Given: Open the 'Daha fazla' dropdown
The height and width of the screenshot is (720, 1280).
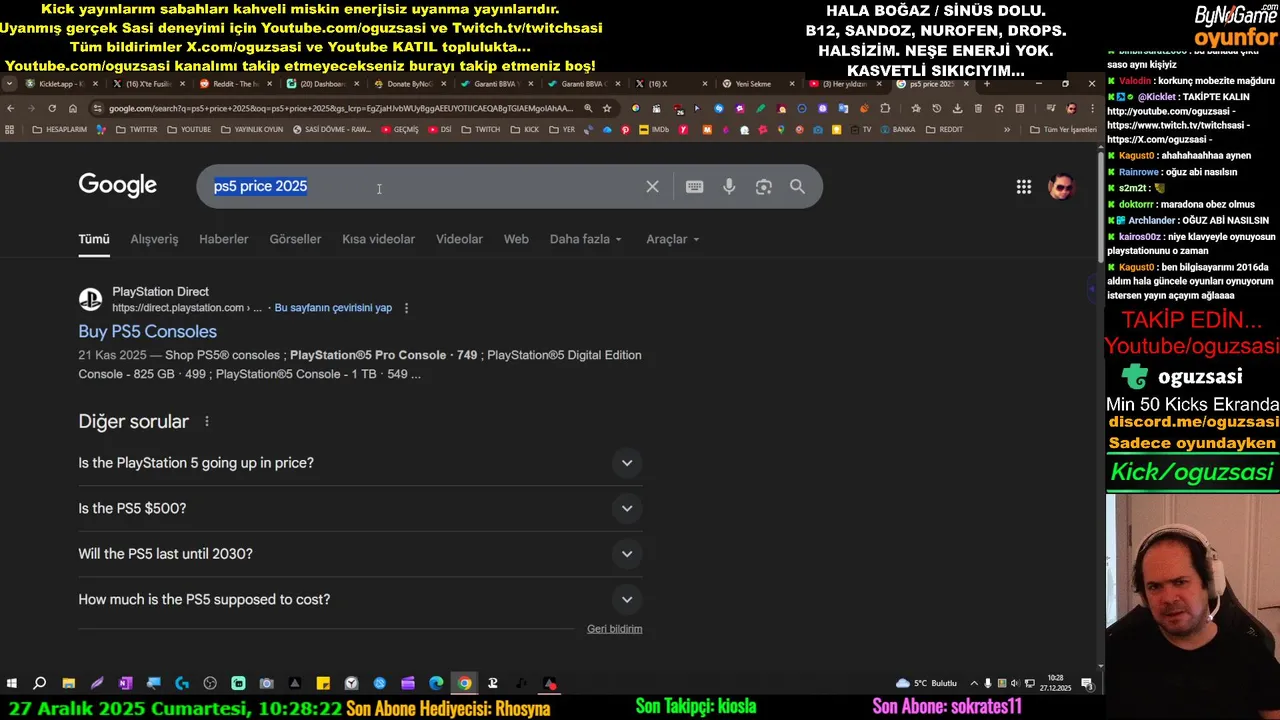Looking at the screenshot, I should 586,239.
